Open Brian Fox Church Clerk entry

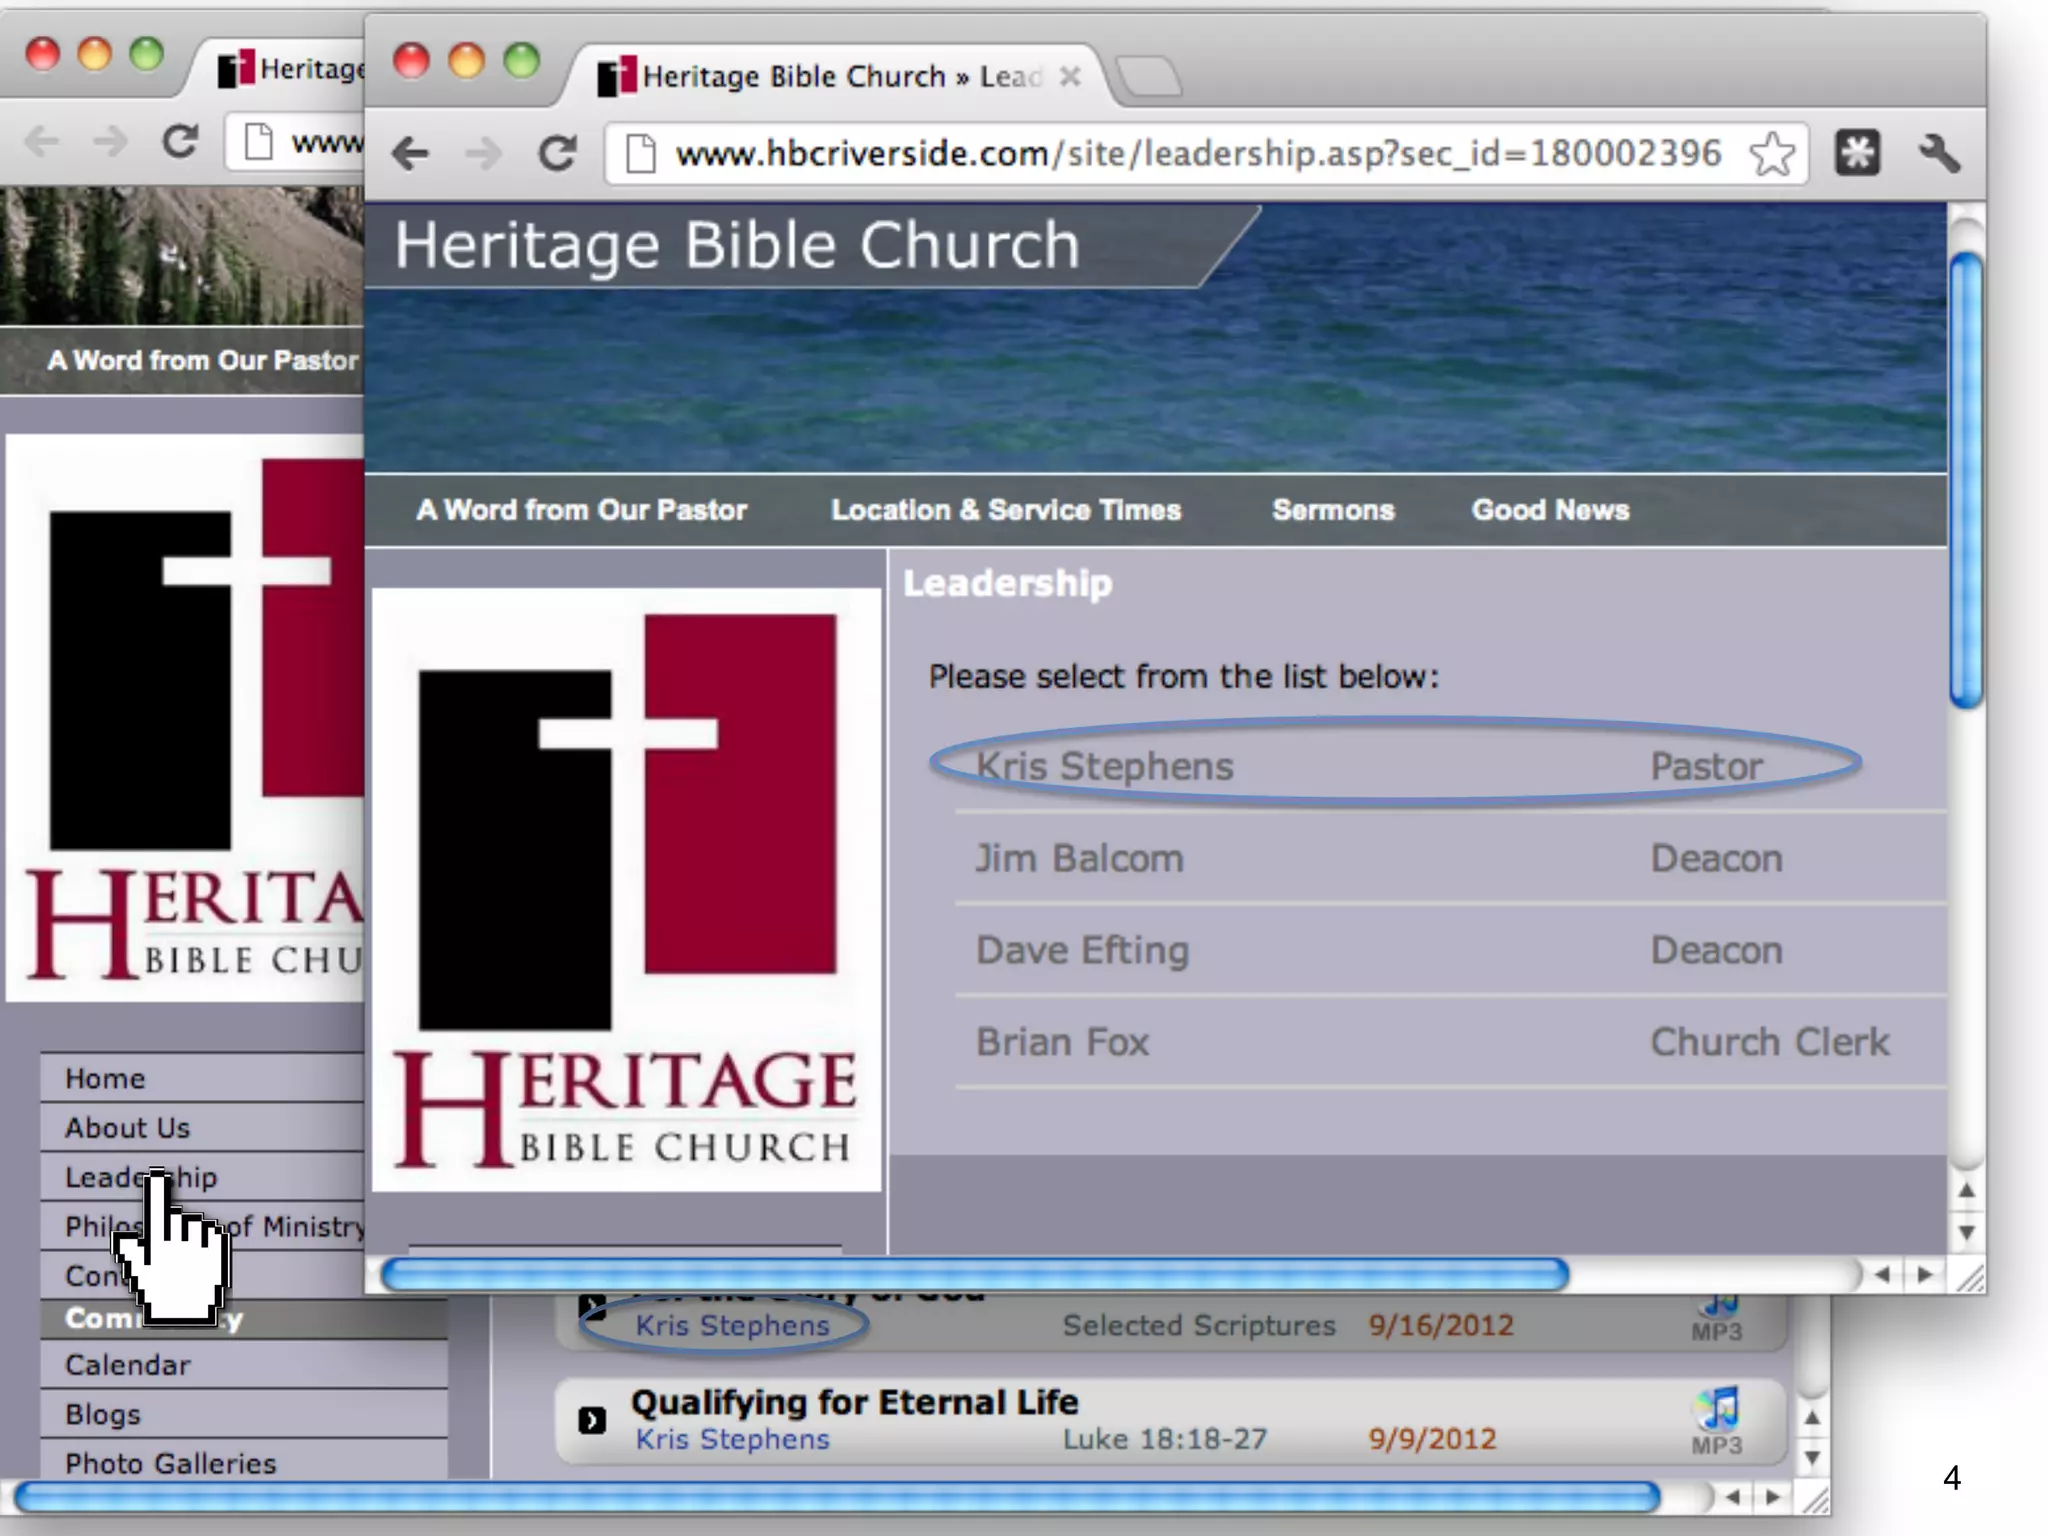pyautogui.click(x=1062, y=1043)
